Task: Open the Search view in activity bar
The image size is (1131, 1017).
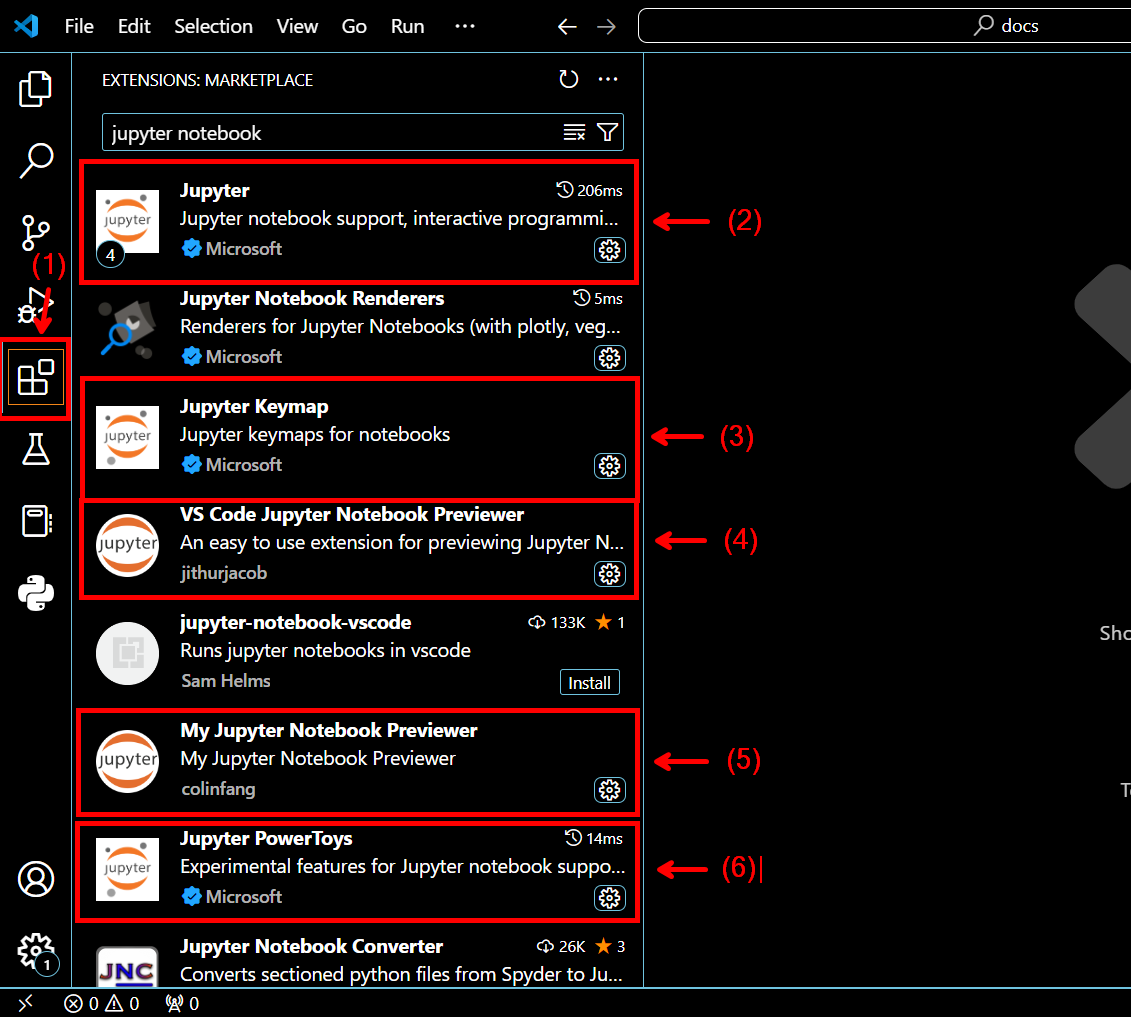Action: pyautogui.click(x=35, y=160)
